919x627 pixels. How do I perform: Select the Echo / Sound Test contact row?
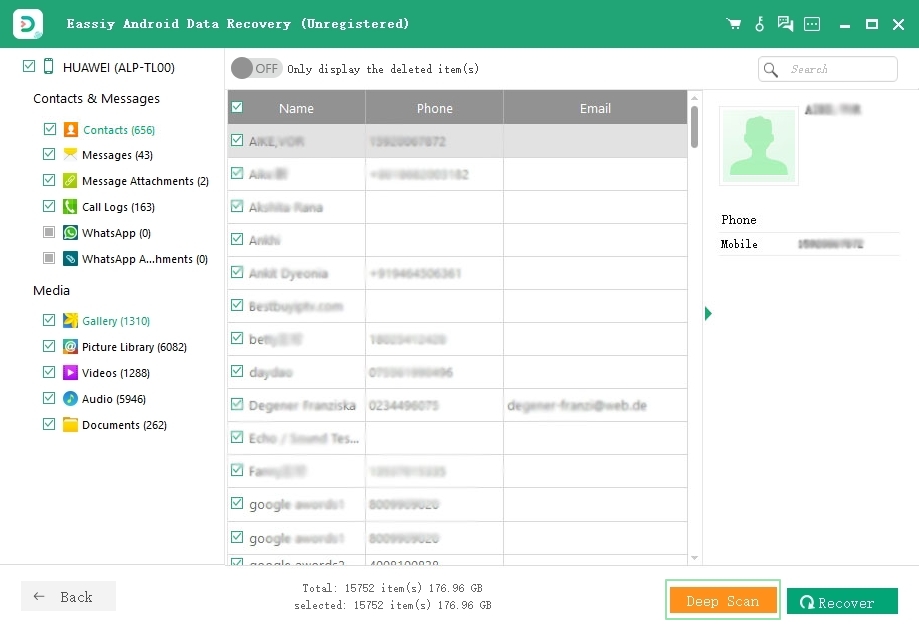pos(457,438)
